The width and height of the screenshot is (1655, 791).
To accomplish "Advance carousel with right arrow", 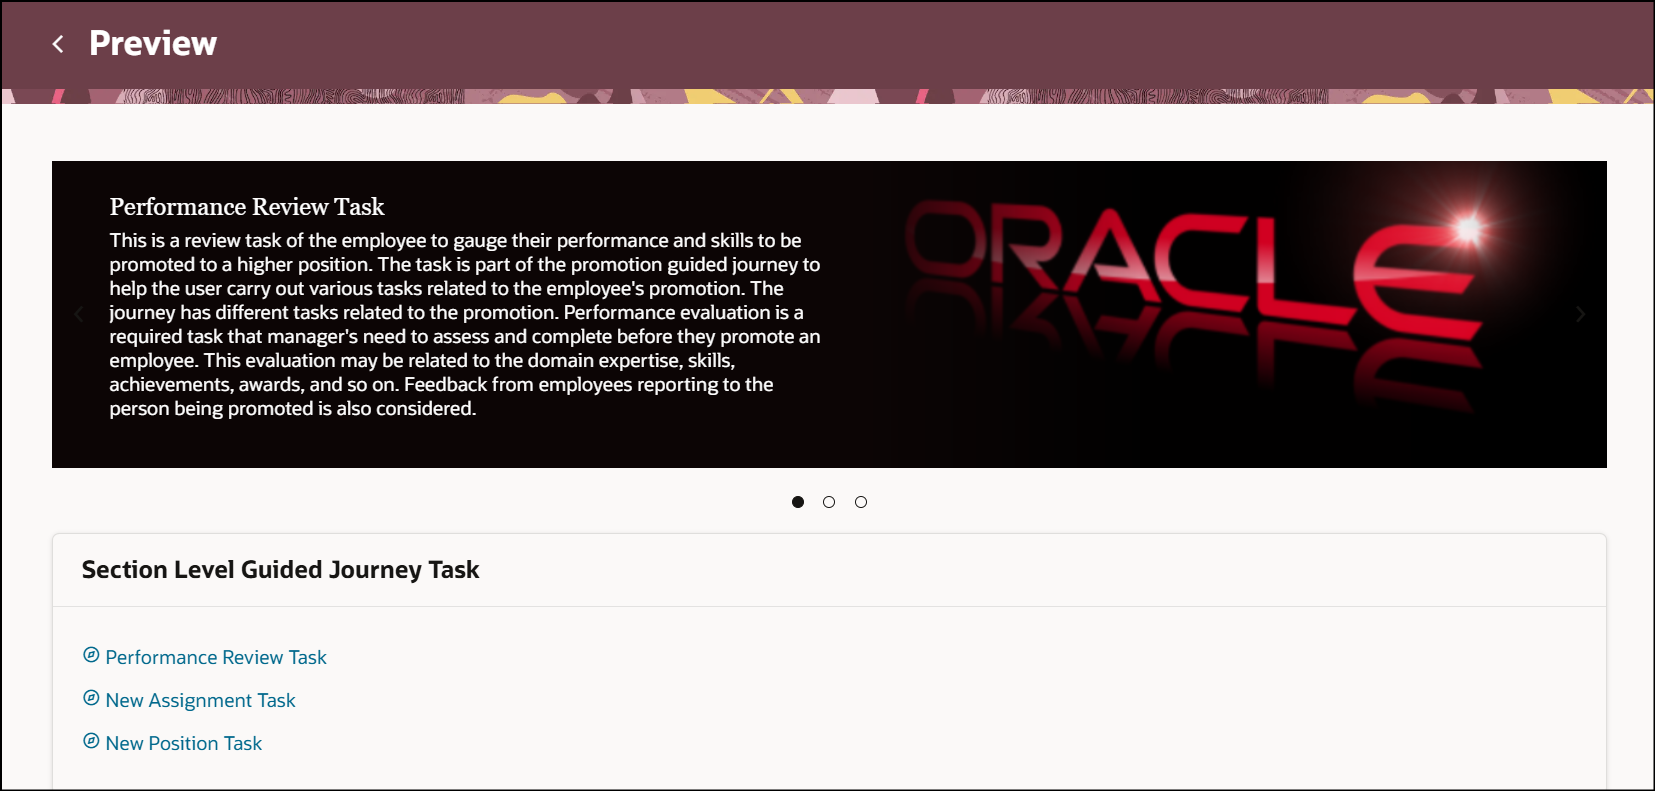I will pyautogui.click(x=1580, y=314).
